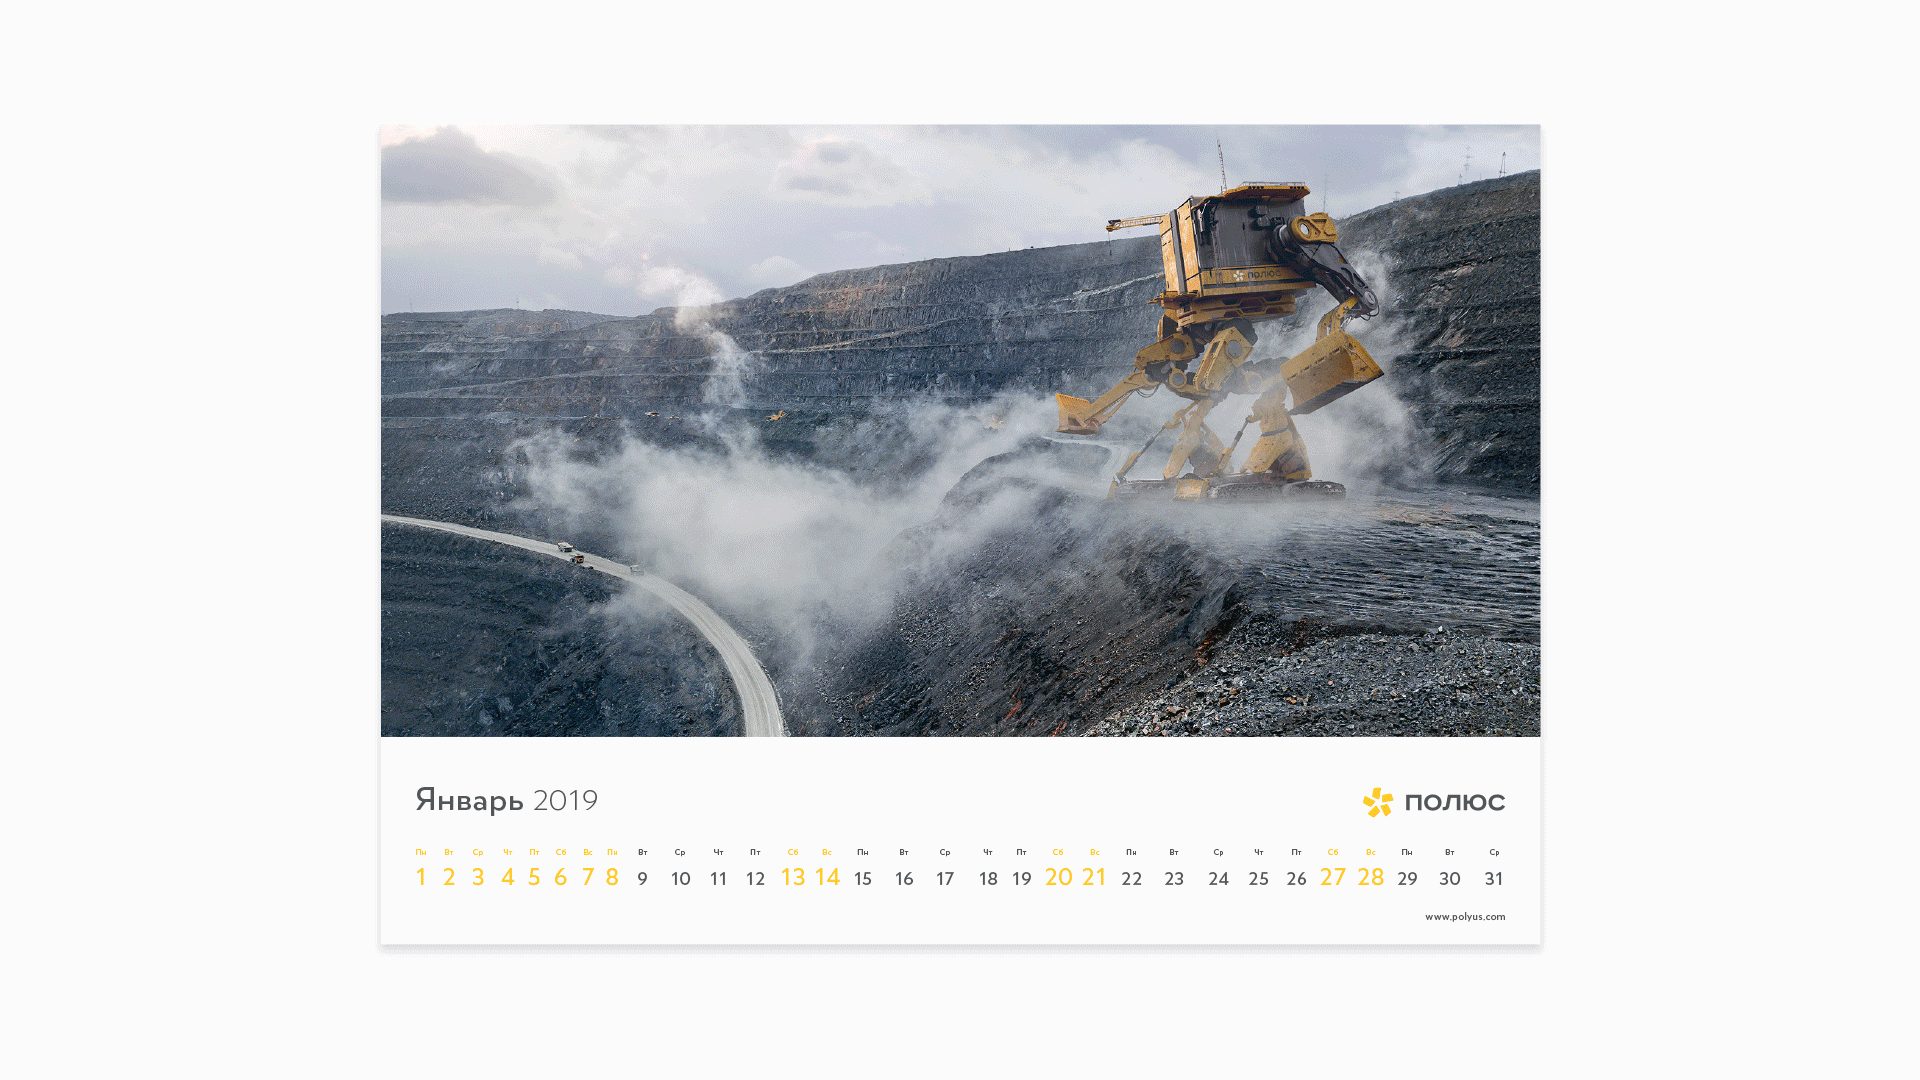This screenshot has width=1920, height=1080.
Task: Select date 25 on the calendar
Action: tap(1258, 879)
